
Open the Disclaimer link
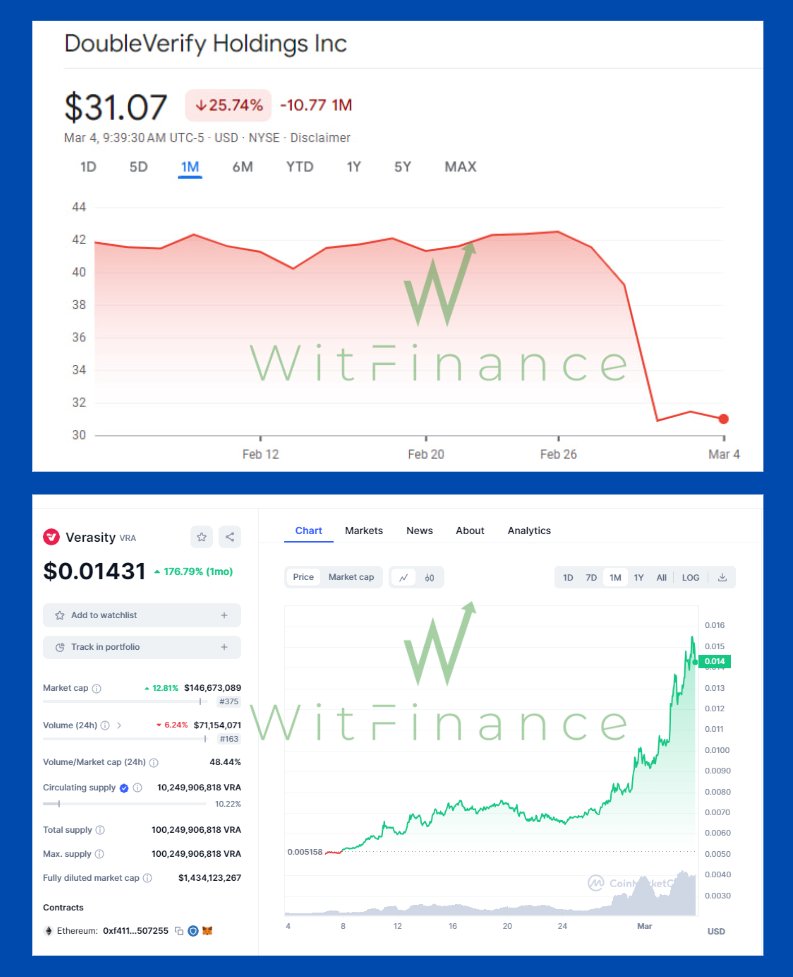coord(320,138)
